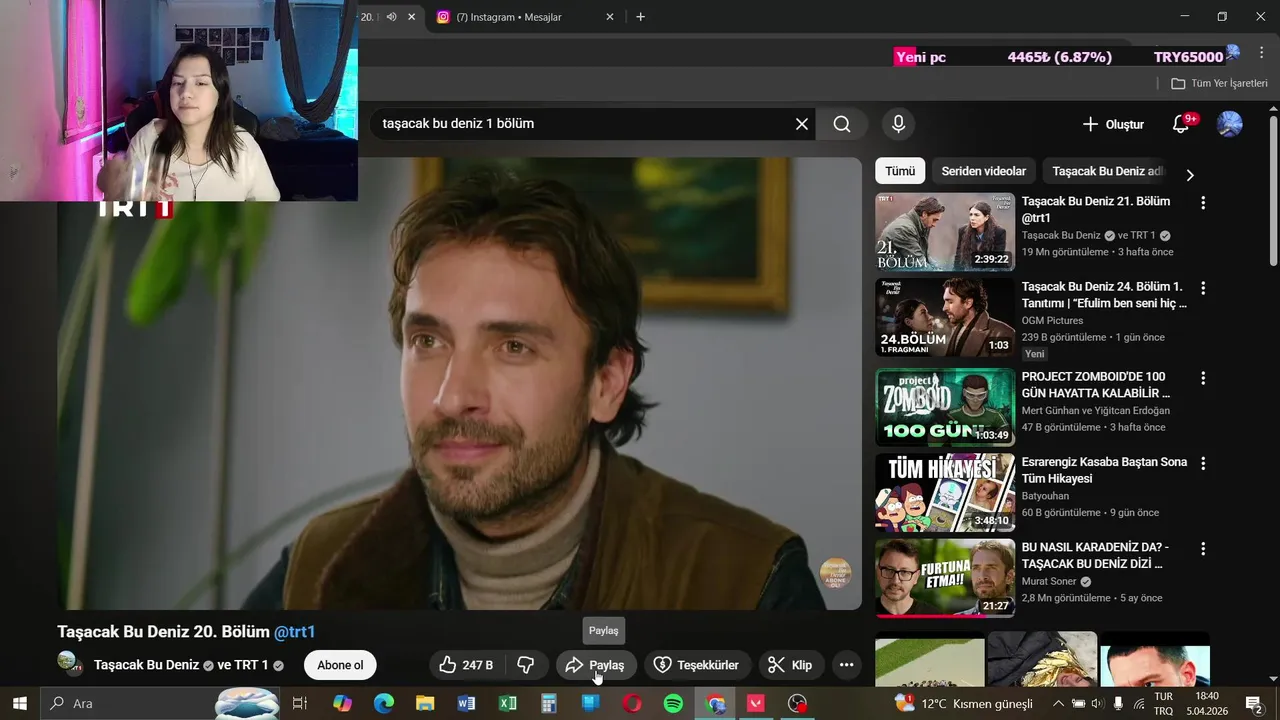The width and height of the screenshot is (1280, 720).
Task: Start voice search with microphone icon
Action: 898,124
